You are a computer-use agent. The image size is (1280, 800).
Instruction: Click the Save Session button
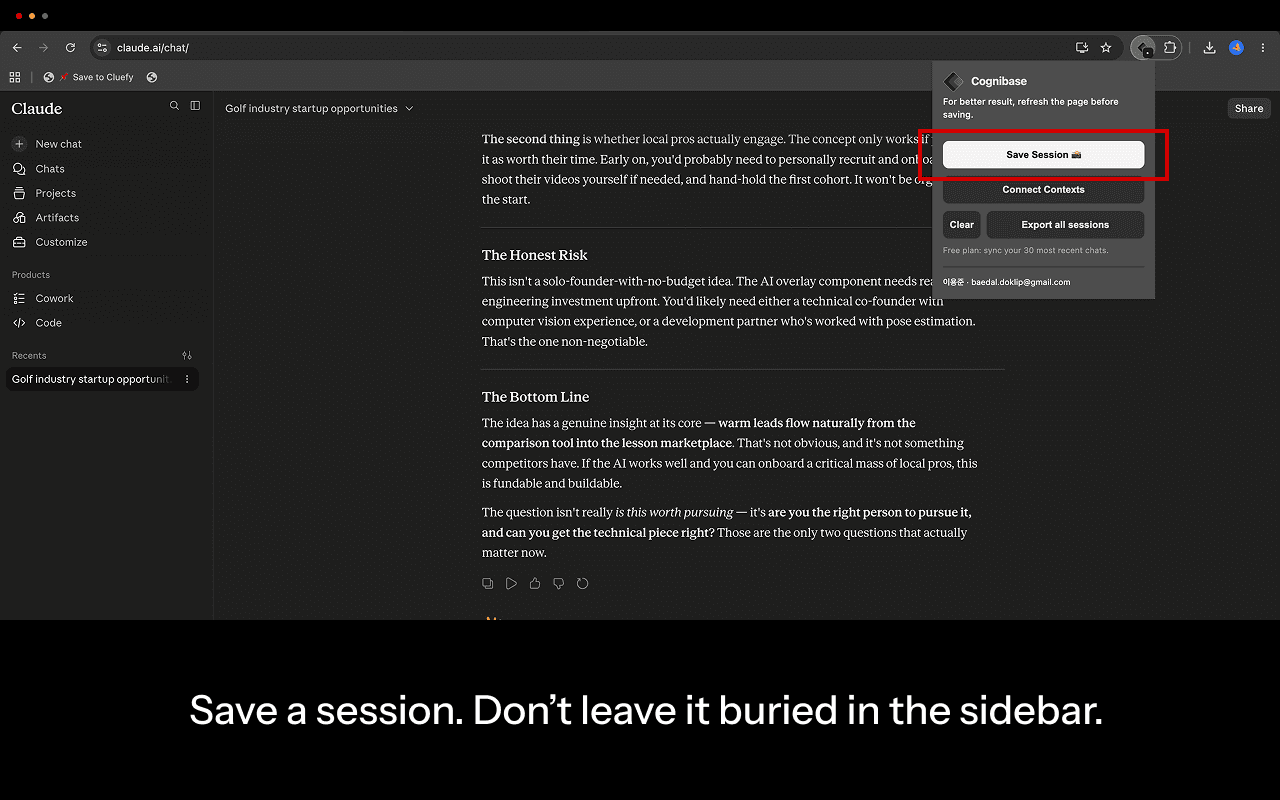click(x=1043, y=154)
